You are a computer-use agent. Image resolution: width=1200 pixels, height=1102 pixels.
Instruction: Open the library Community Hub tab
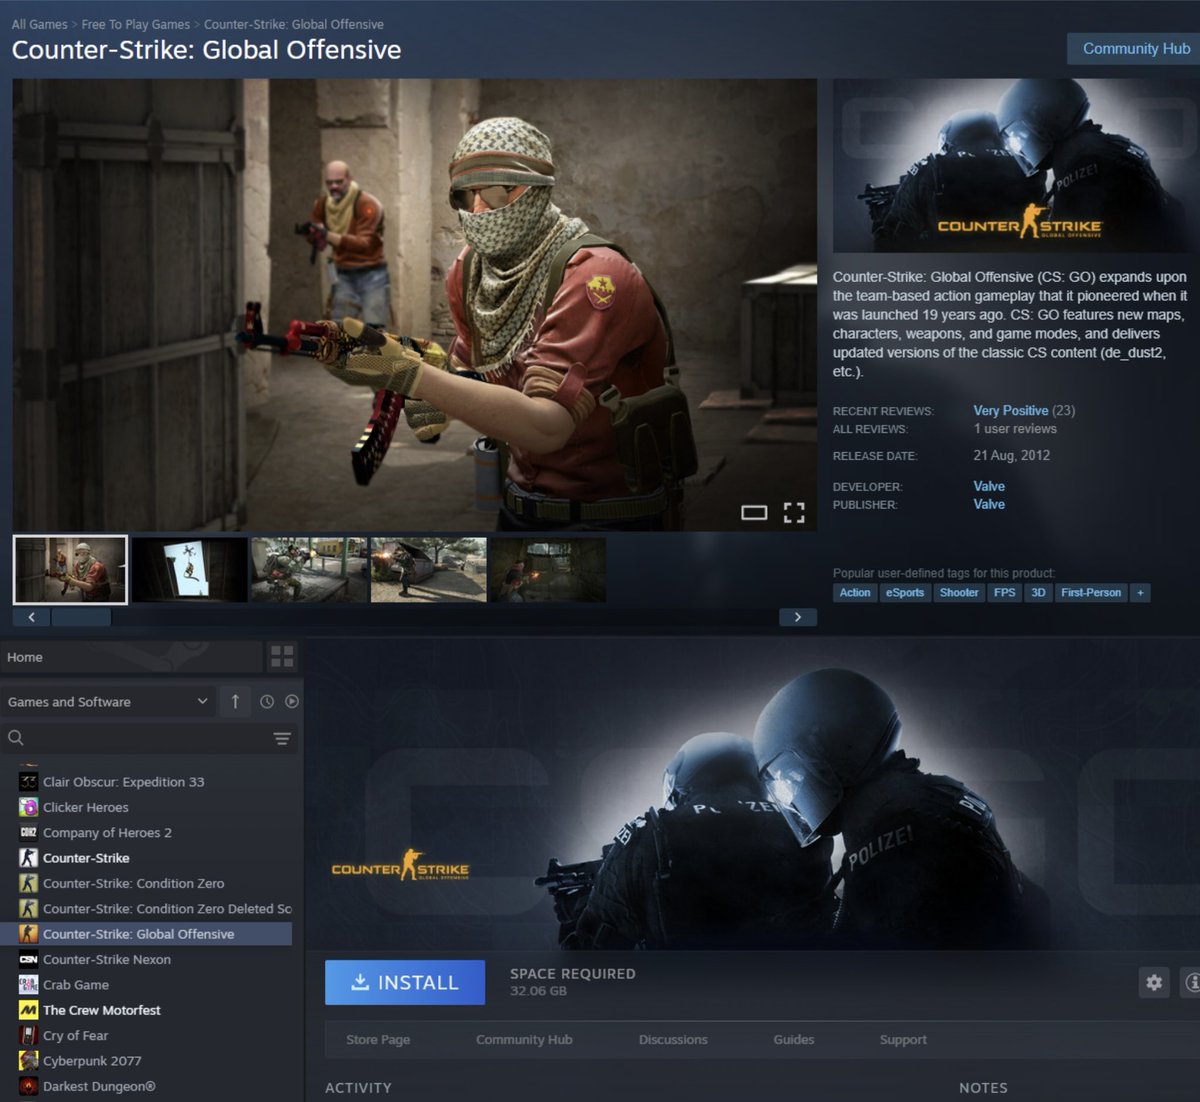click(524, 1039)
